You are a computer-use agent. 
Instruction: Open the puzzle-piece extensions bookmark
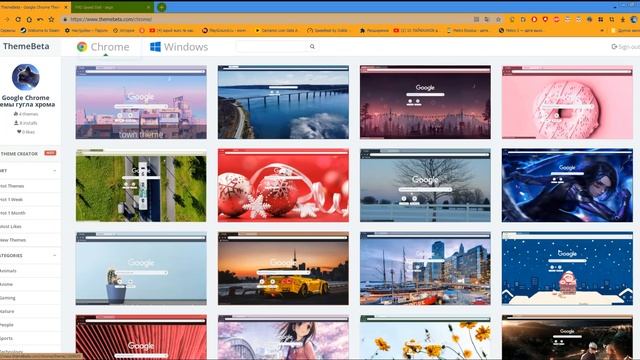pos(374,30)
